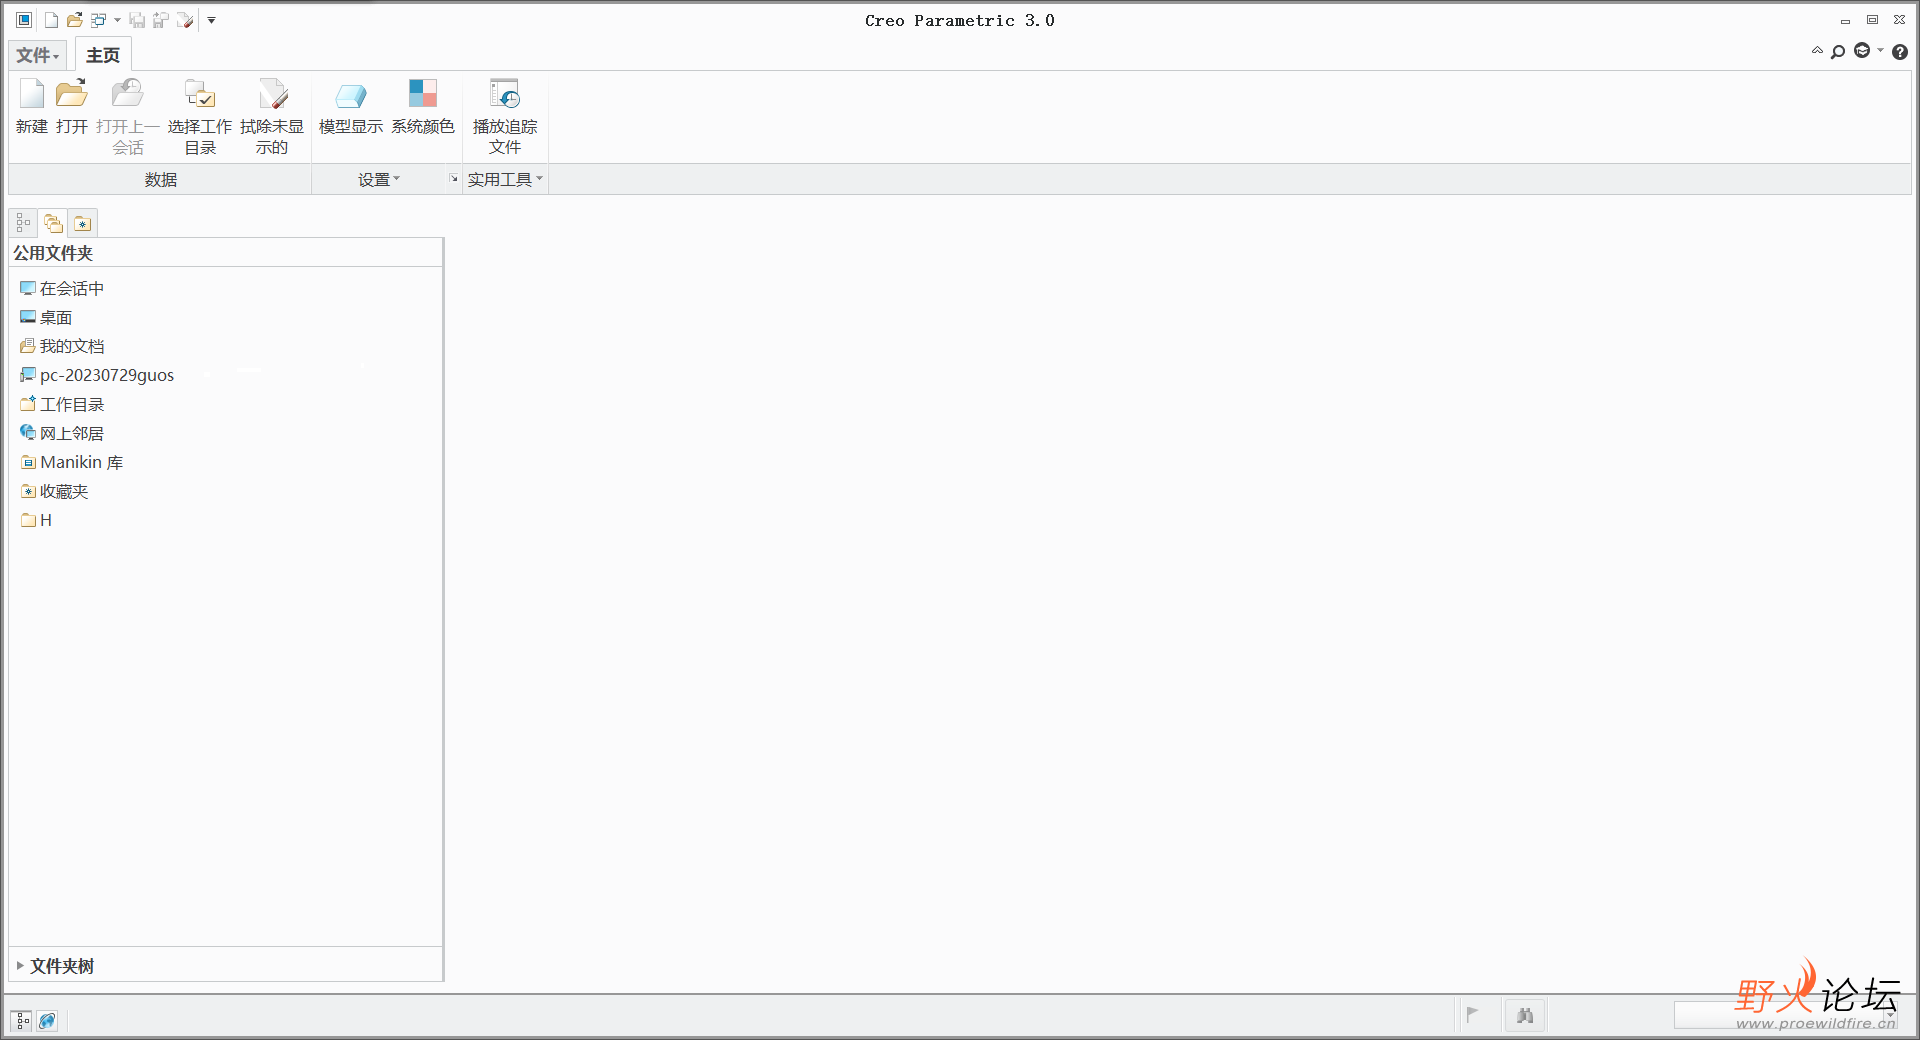1920x1040 pixels.
Task: Click the Erase Not Displayed icon in quick access toolbar
Action: pos(185,20)
